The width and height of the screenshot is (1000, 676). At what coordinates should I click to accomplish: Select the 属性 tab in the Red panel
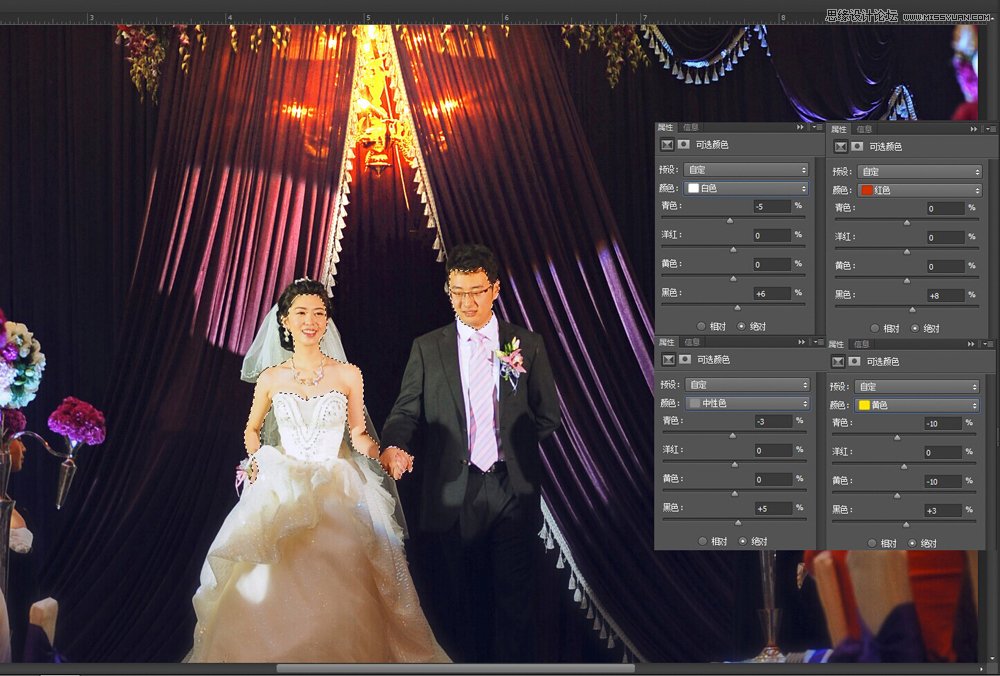[839, 129]
